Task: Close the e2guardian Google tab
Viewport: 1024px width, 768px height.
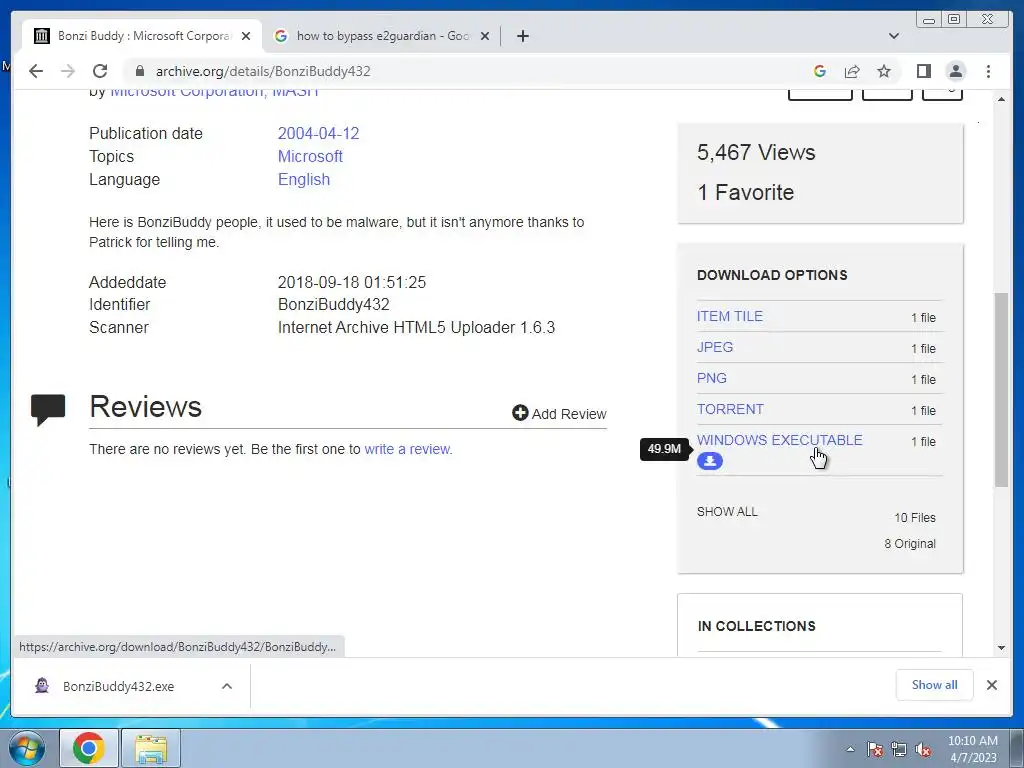Action: [x=485, y=36]
